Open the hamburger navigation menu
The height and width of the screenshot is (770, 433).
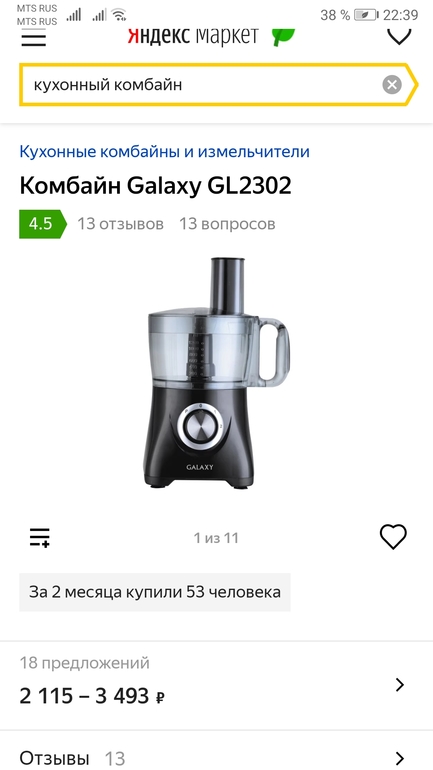[x=33, y=37]
